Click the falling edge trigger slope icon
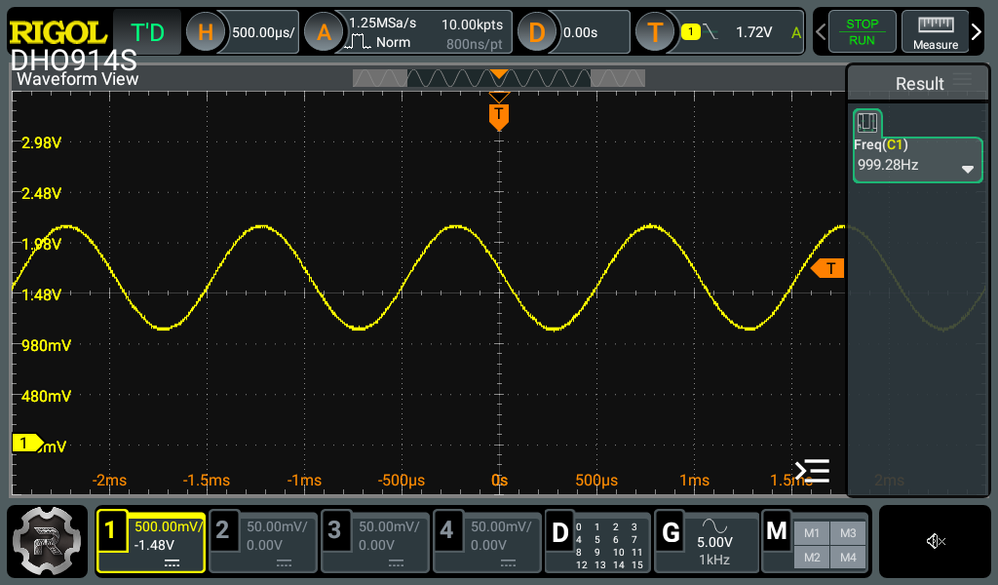Image resolution: width=998 pixels, height=585 pixels. (x=710, y=32)
